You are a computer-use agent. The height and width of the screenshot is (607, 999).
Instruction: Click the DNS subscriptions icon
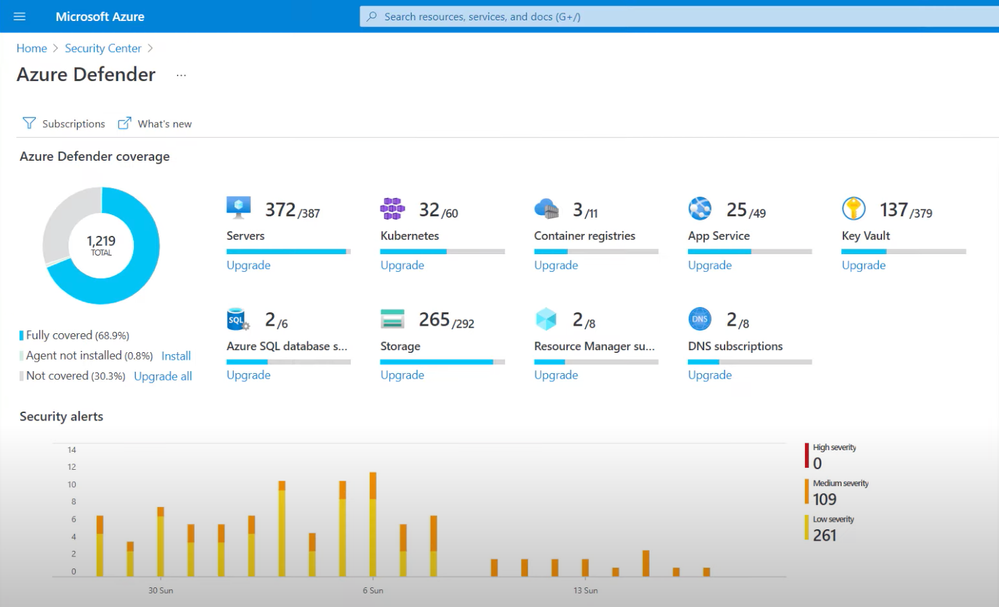[x=700, y=318]
